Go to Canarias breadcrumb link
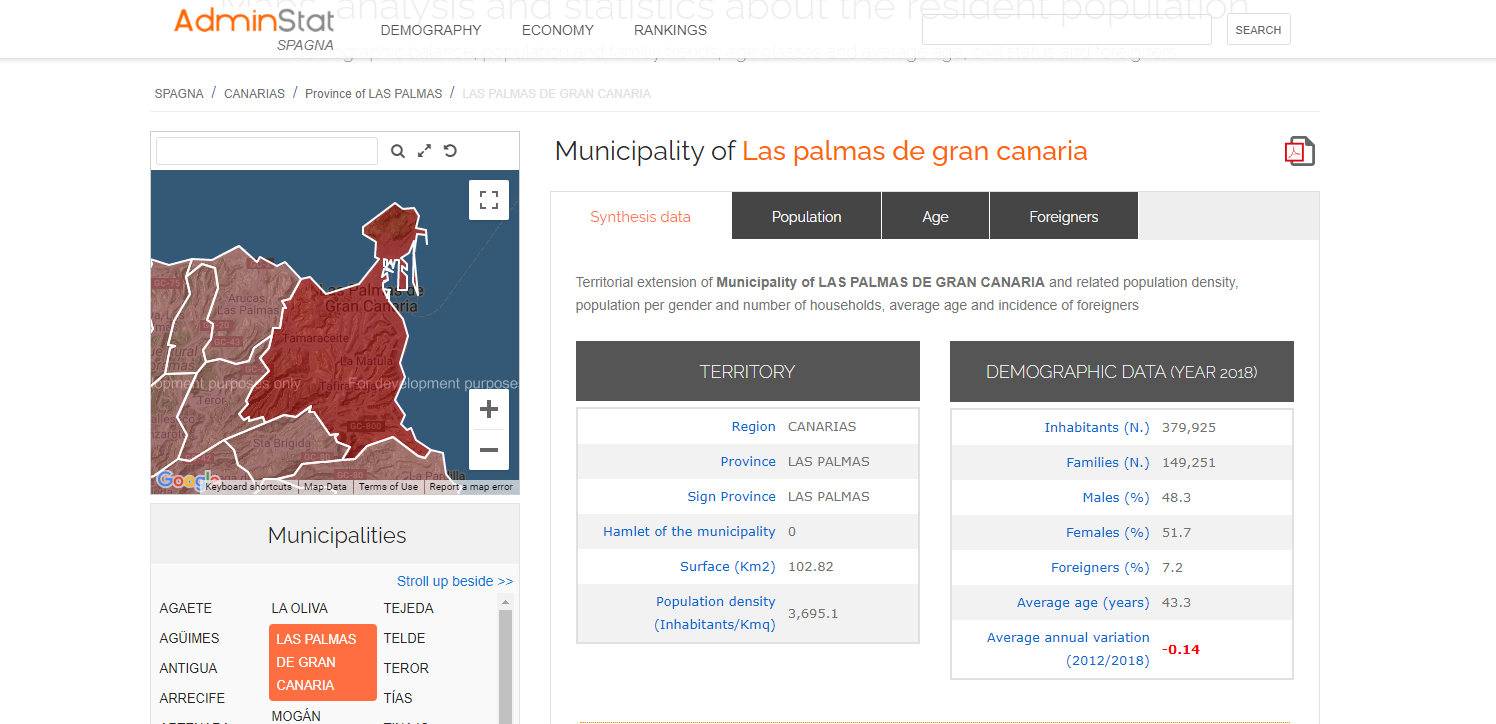 pyautogui.click(x=254, y=93)
